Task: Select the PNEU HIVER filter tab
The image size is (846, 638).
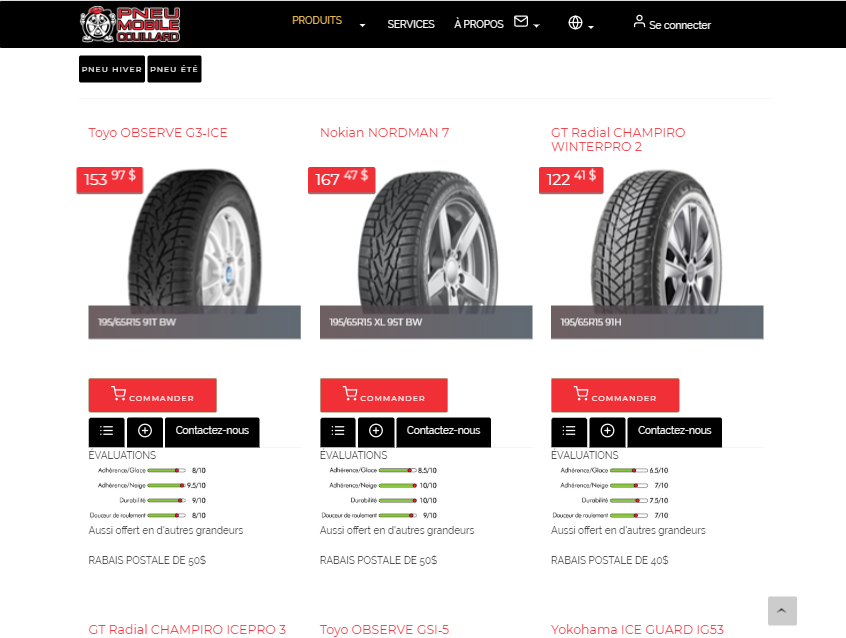Action: (112, 69)
